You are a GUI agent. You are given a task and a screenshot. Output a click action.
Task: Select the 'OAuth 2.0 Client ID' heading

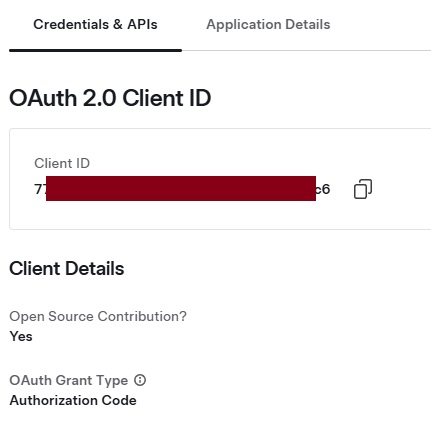[x=110, y=98]
